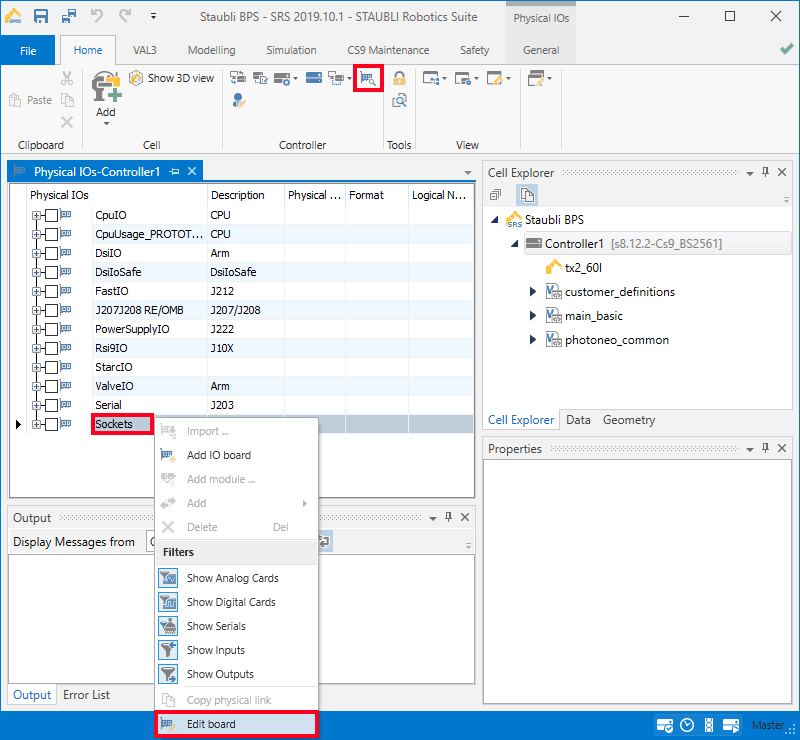Click the Copy icon beside Paste
This screenshot has height=740, width=800.
pyautogui.click(x=67, y=100)
